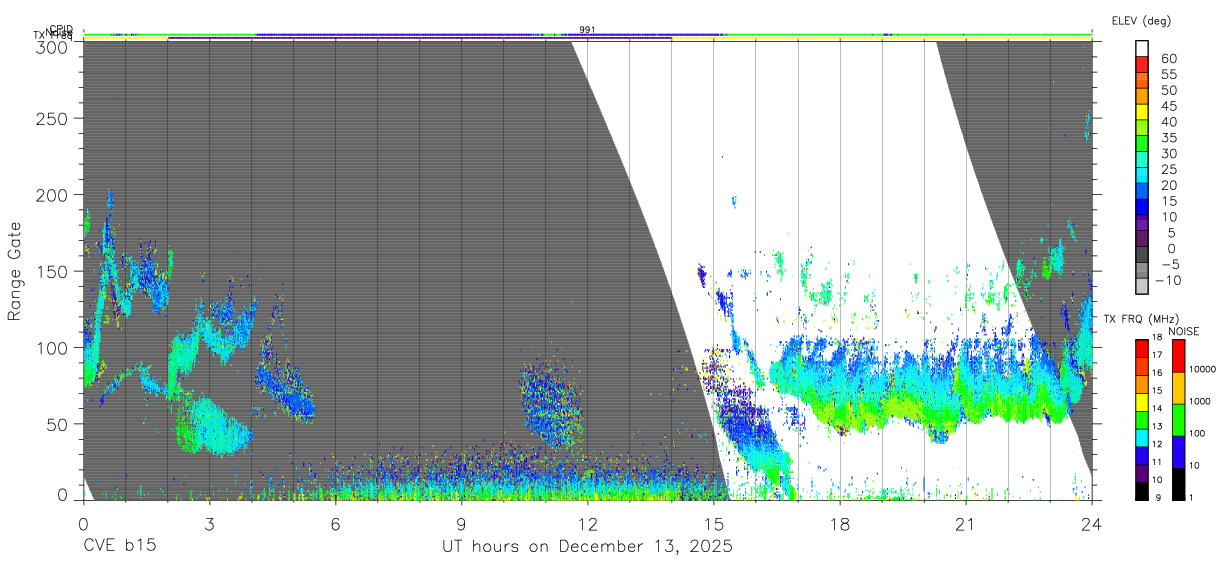Select the light gray bottom band in ELEV color bar

coord(1142,287)
